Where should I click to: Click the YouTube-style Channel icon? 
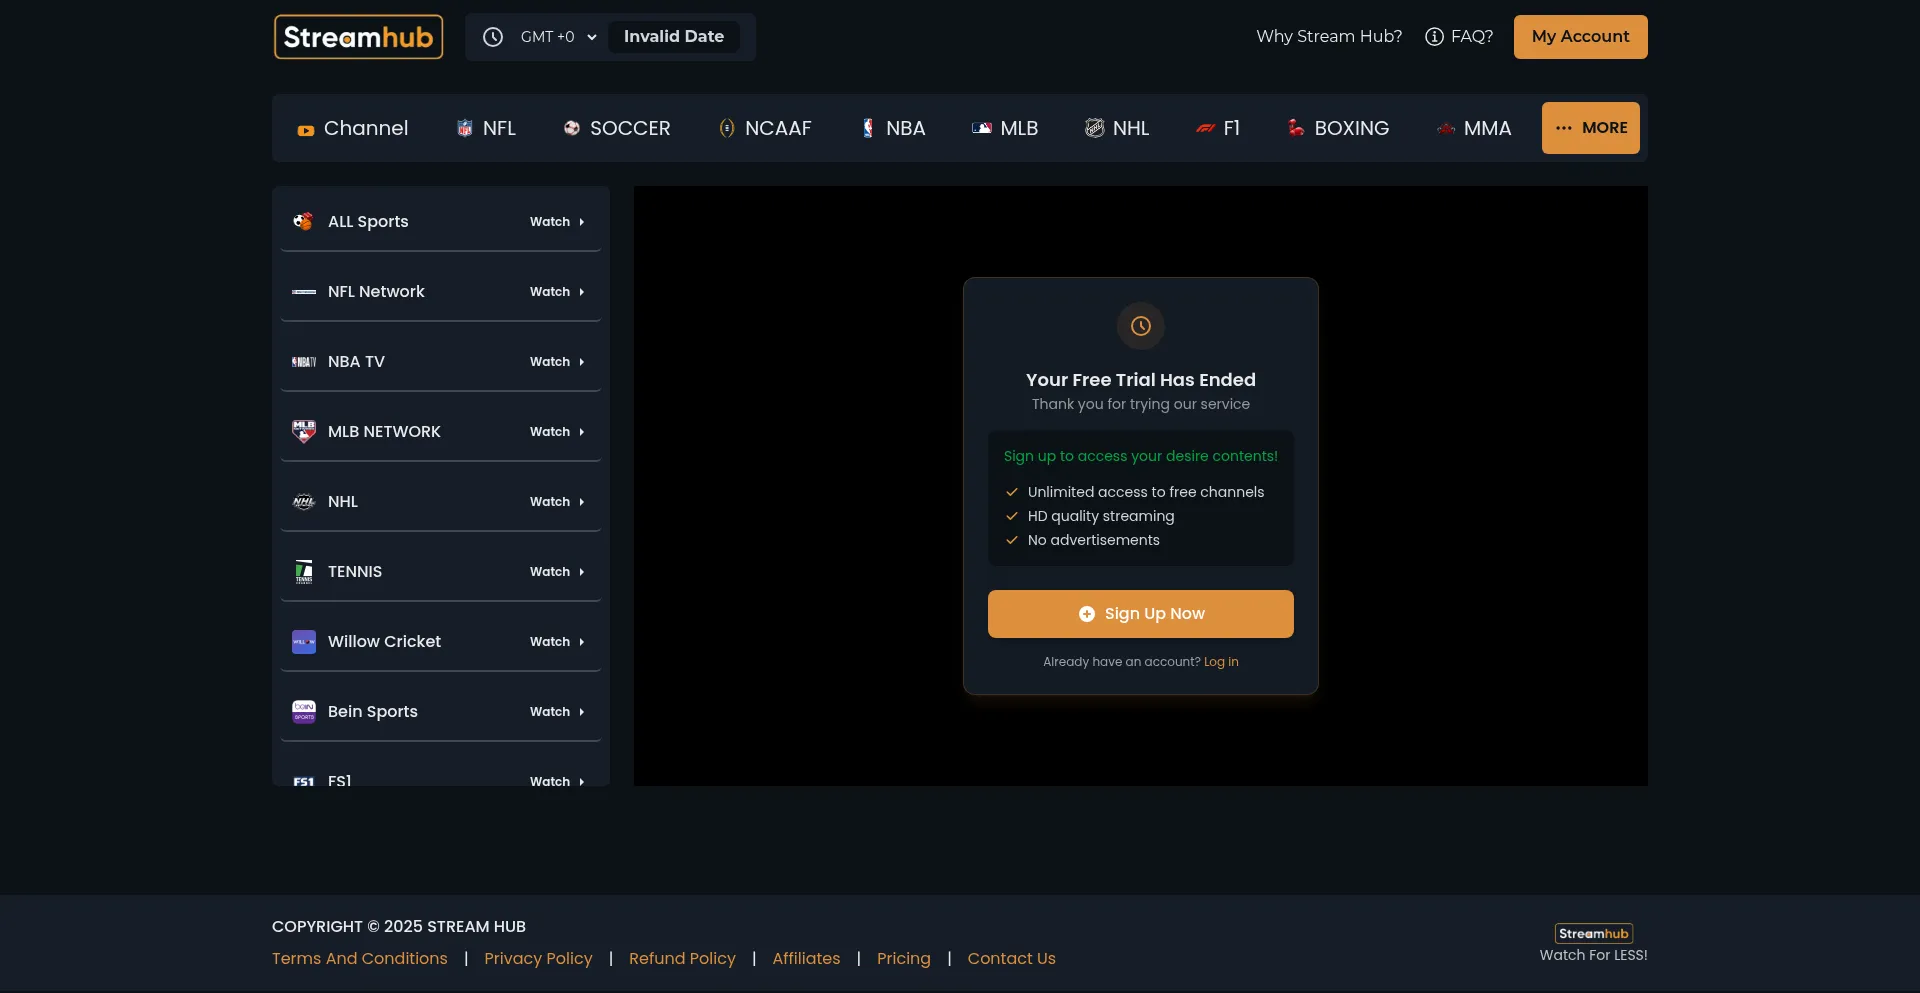tap(306, 130)
